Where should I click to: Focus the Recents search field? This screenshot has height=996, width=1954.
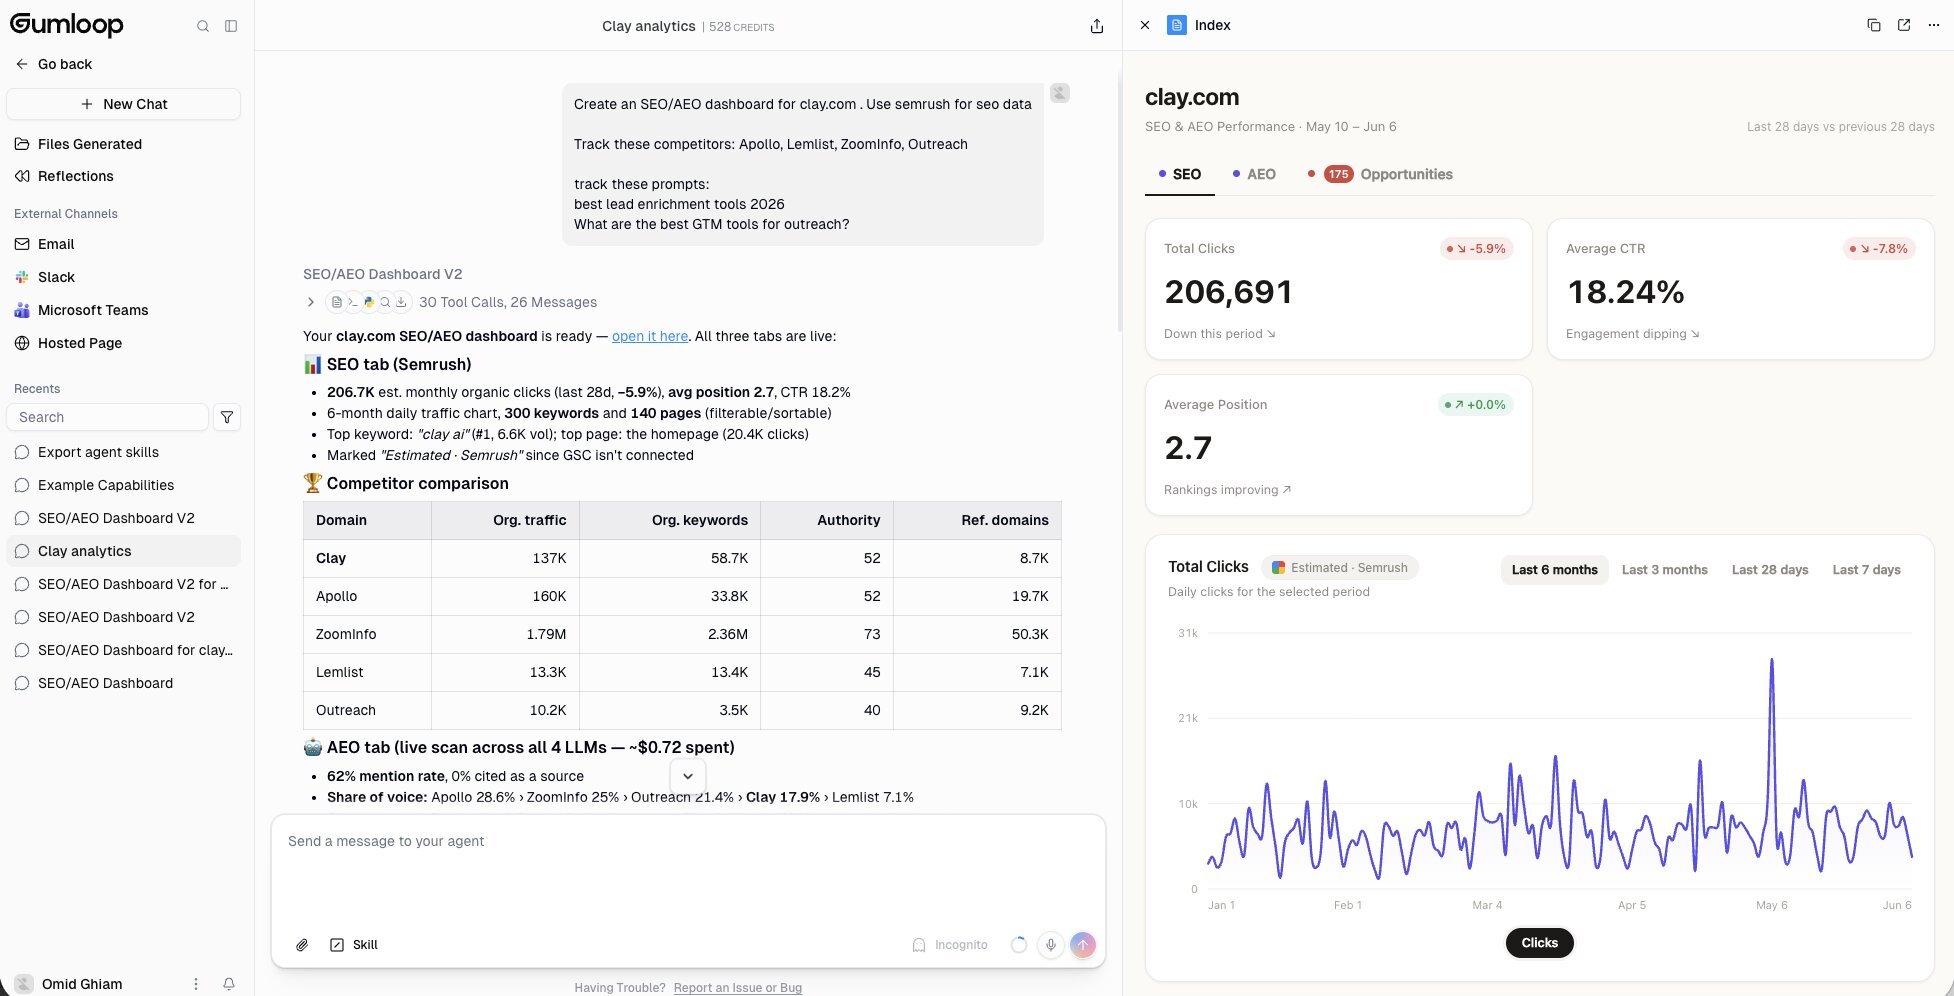coord(108,417)
